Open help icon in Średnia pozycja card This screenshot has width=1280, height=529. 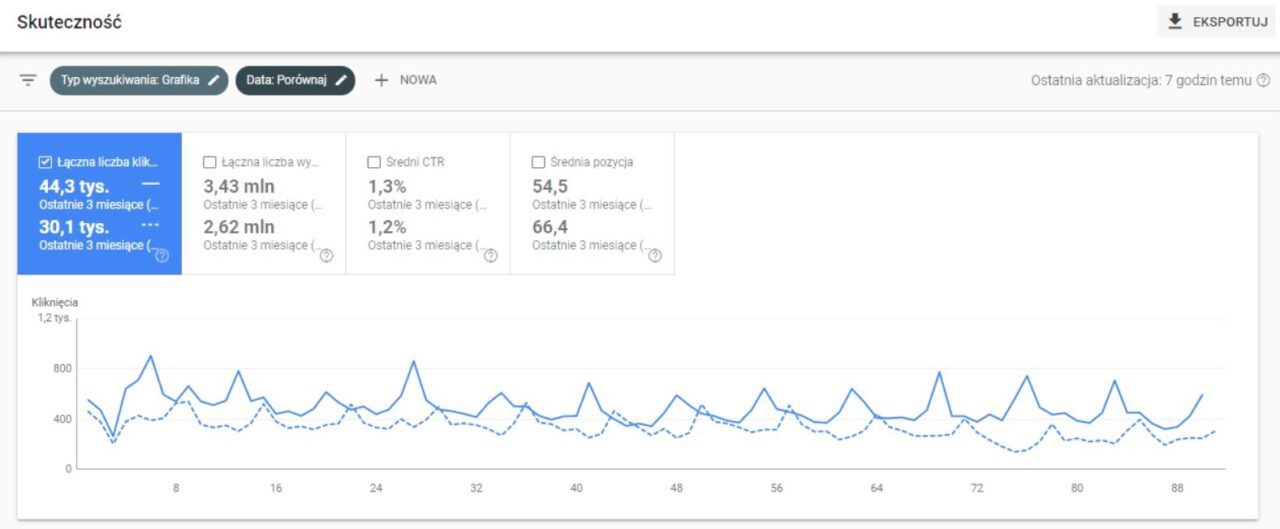point(655,256)
